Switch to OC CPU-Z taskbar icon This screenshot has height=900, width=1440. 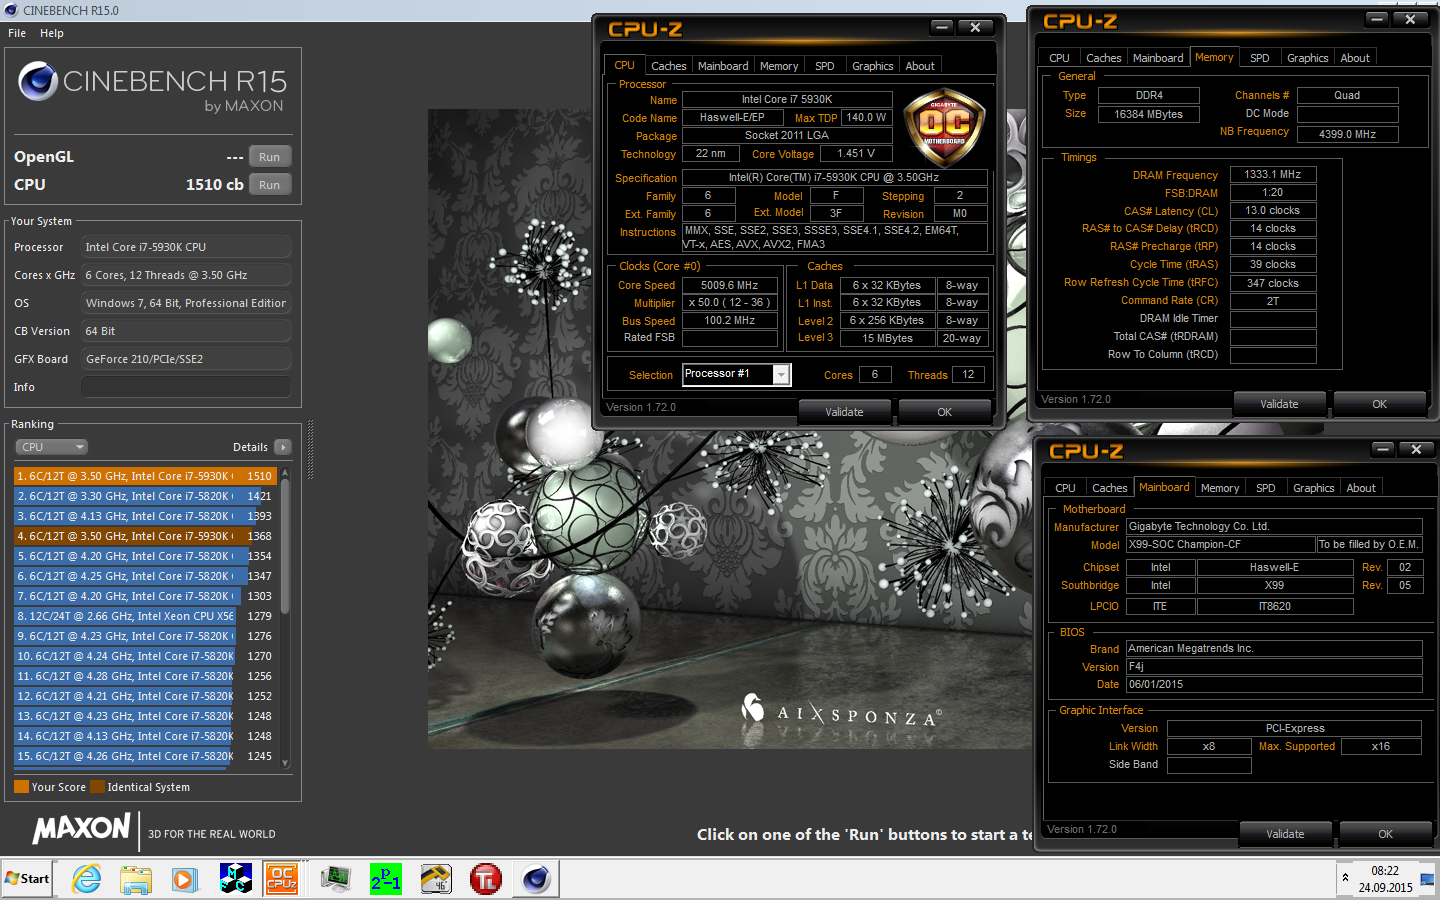[x=282, y=879]
